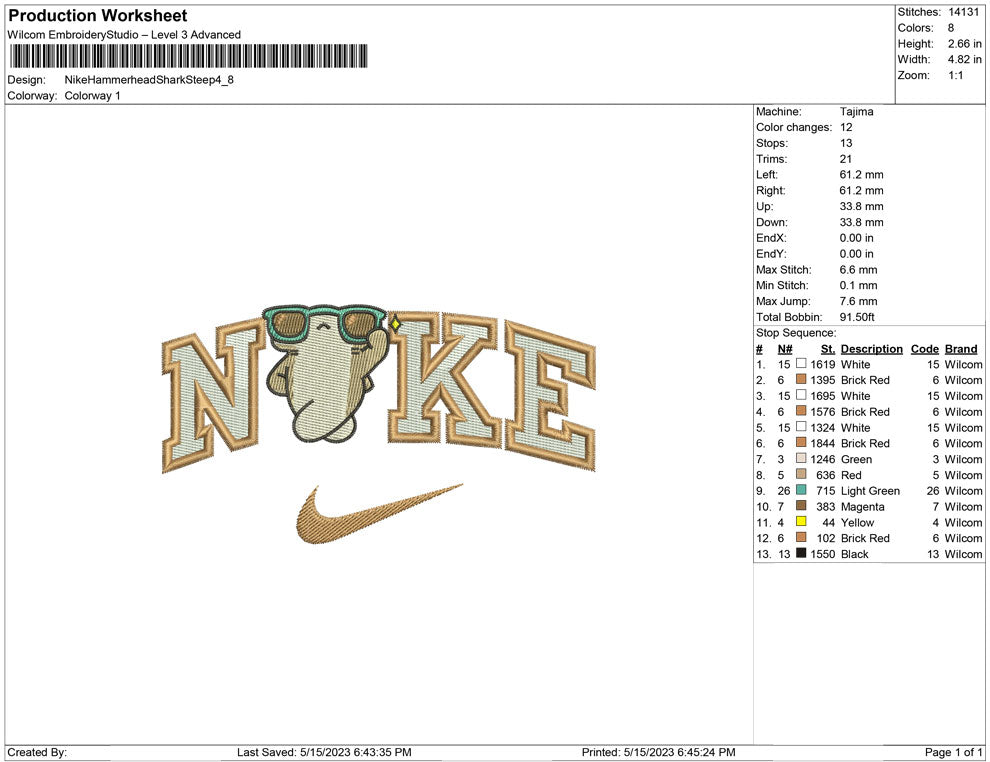
Task: Select the yellow swatch in stop 11
Action: (x=801, y=522)
